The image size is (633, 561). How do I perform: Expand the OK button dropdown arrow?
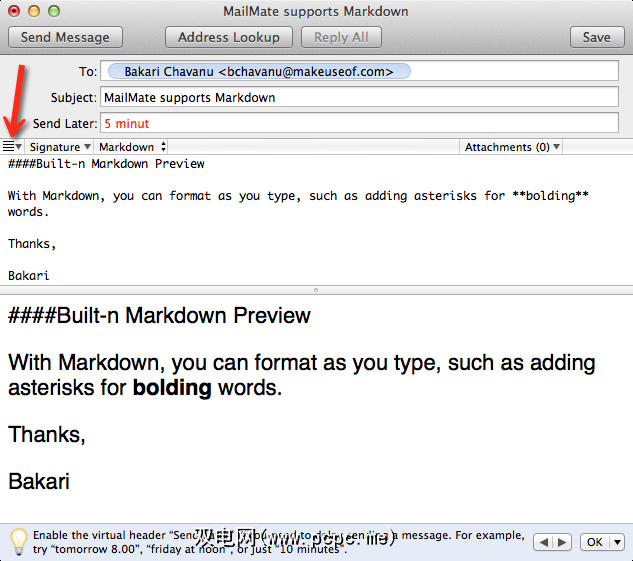pos(617,542)
